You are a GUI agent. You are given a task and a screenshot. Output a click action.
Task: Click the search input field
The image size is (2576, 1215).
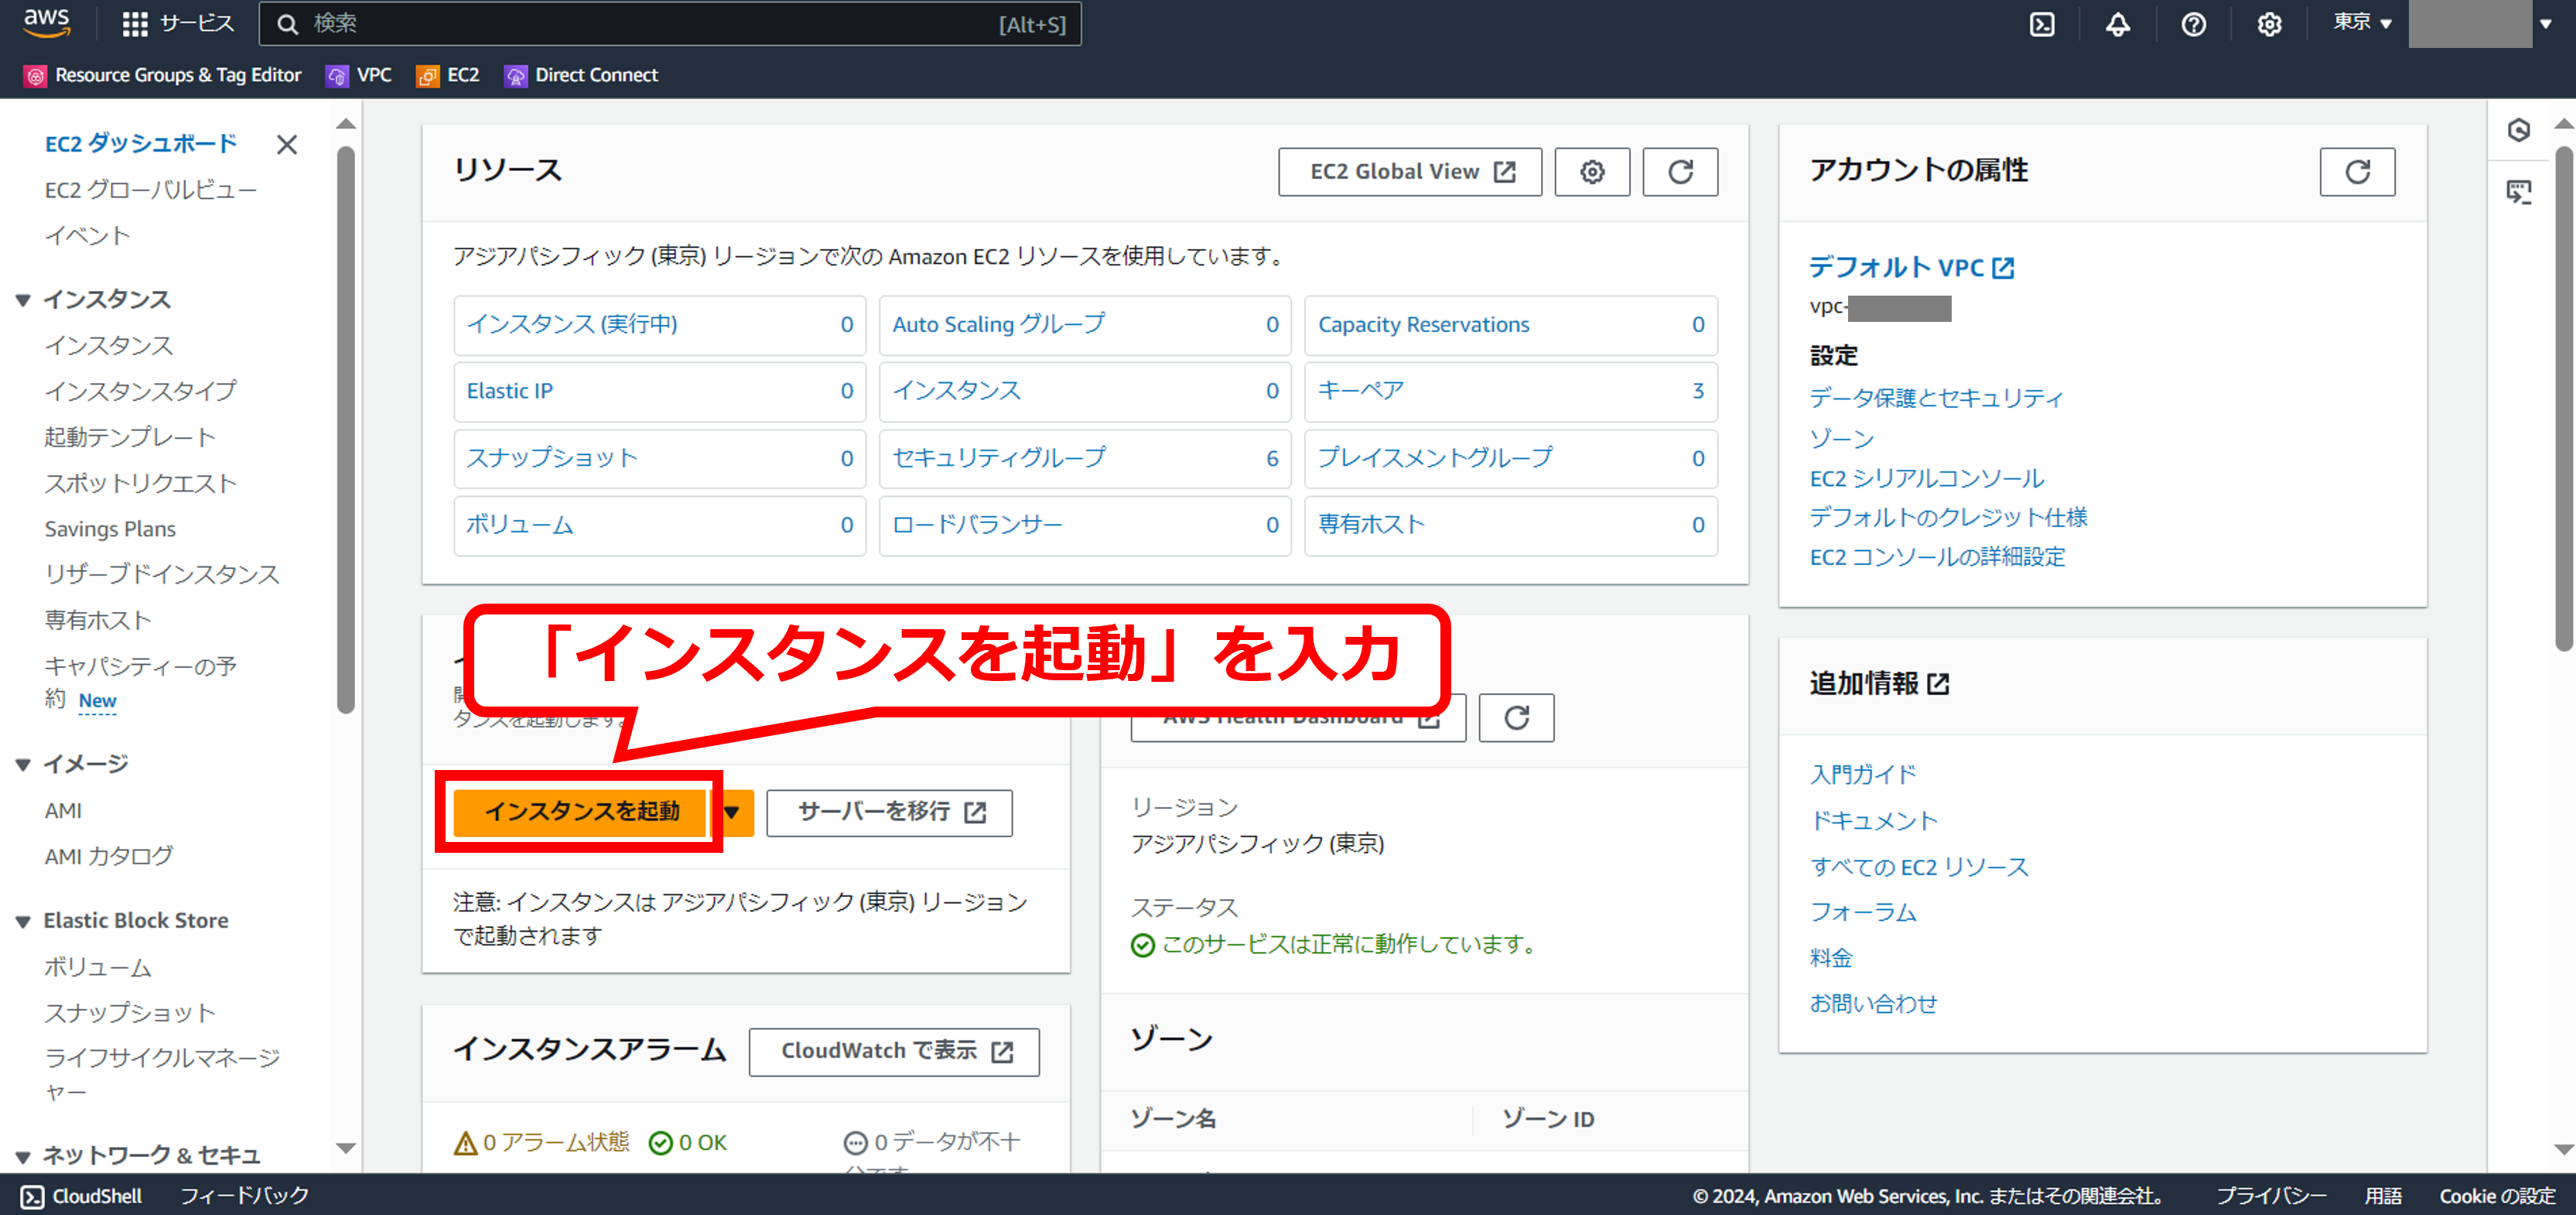coord(670,24)
